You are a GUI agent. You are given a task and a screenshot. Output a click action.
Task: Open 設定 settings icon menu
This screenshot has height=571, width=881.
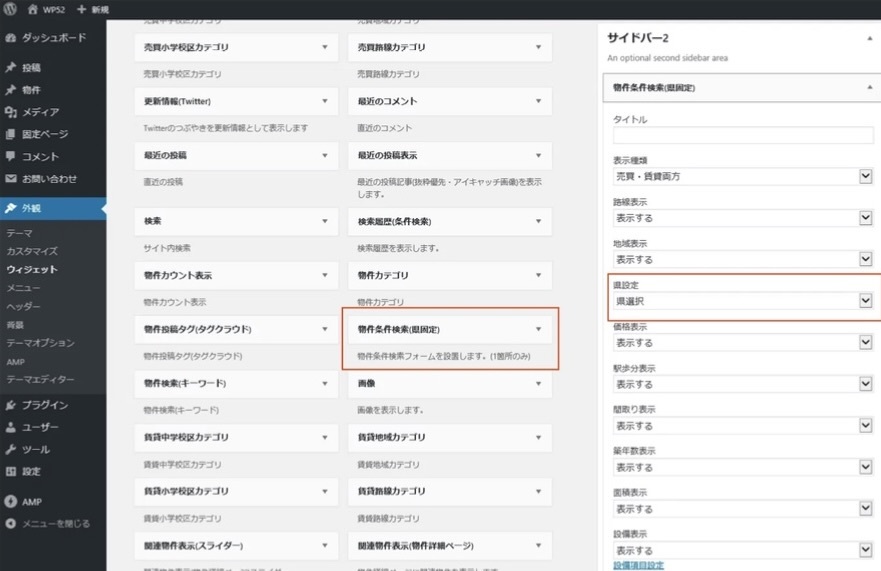click(11, 472)
